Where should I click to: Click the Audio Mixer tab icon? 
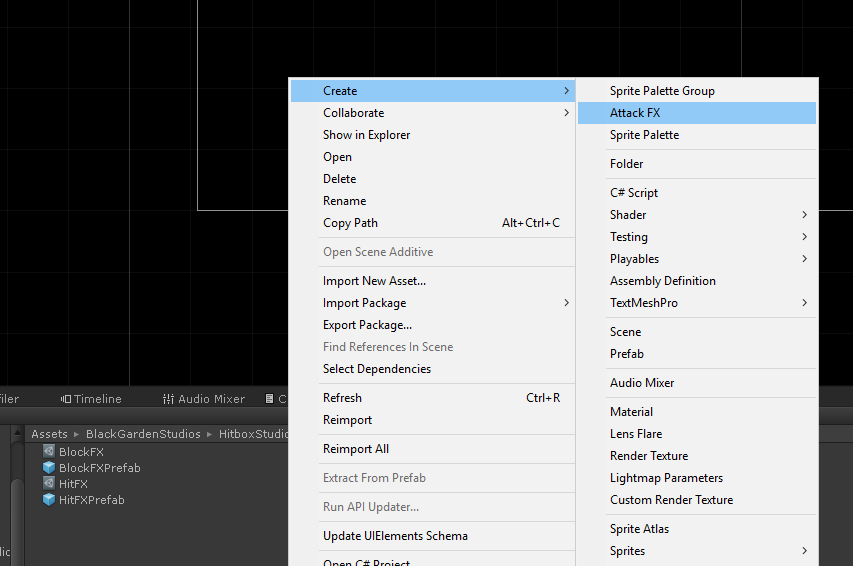coord(168,399)
